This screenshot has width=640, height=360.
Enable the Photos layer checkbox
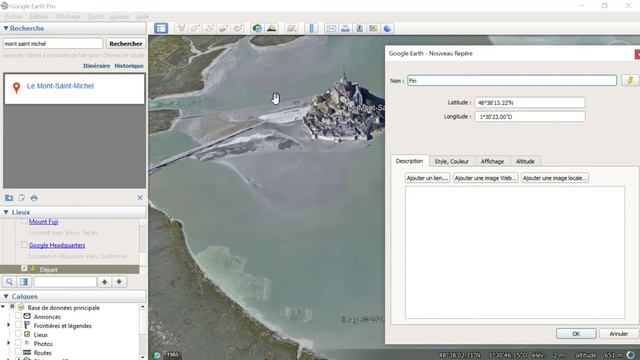tap(18, 343)
